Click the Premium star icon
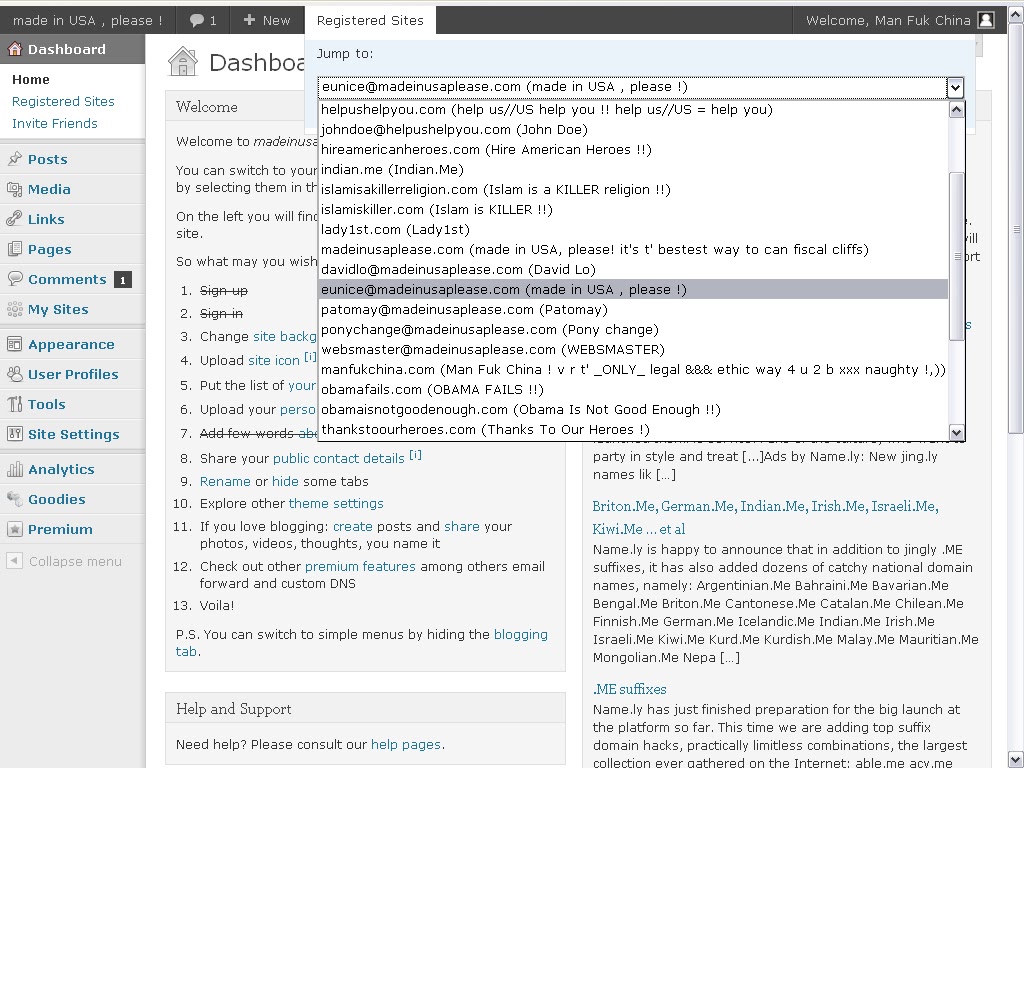1024x999 pixels. 14,529
